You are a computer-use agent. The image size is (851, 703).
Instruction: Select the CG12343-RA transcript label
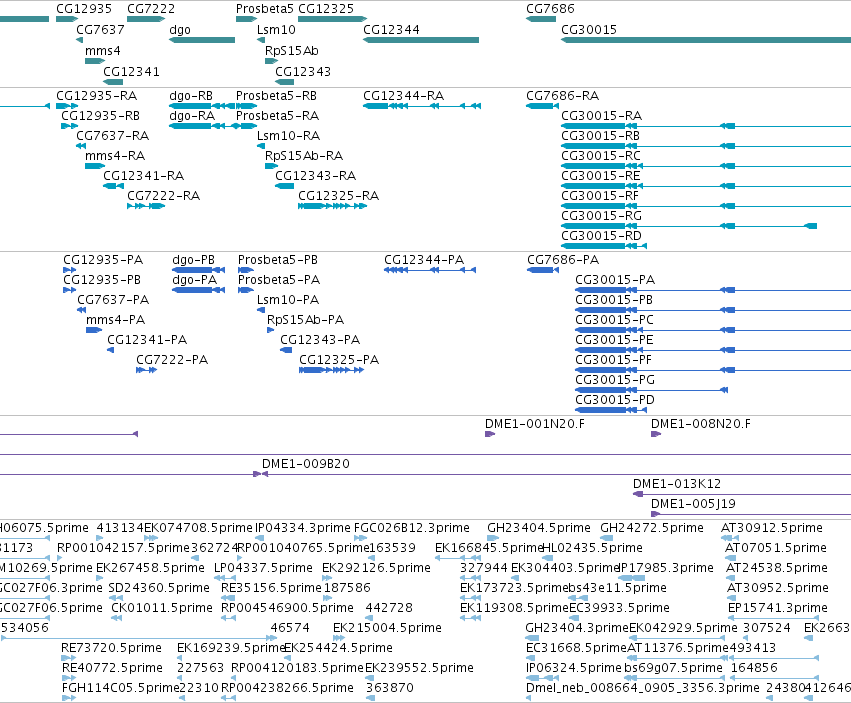click(315, 176)
